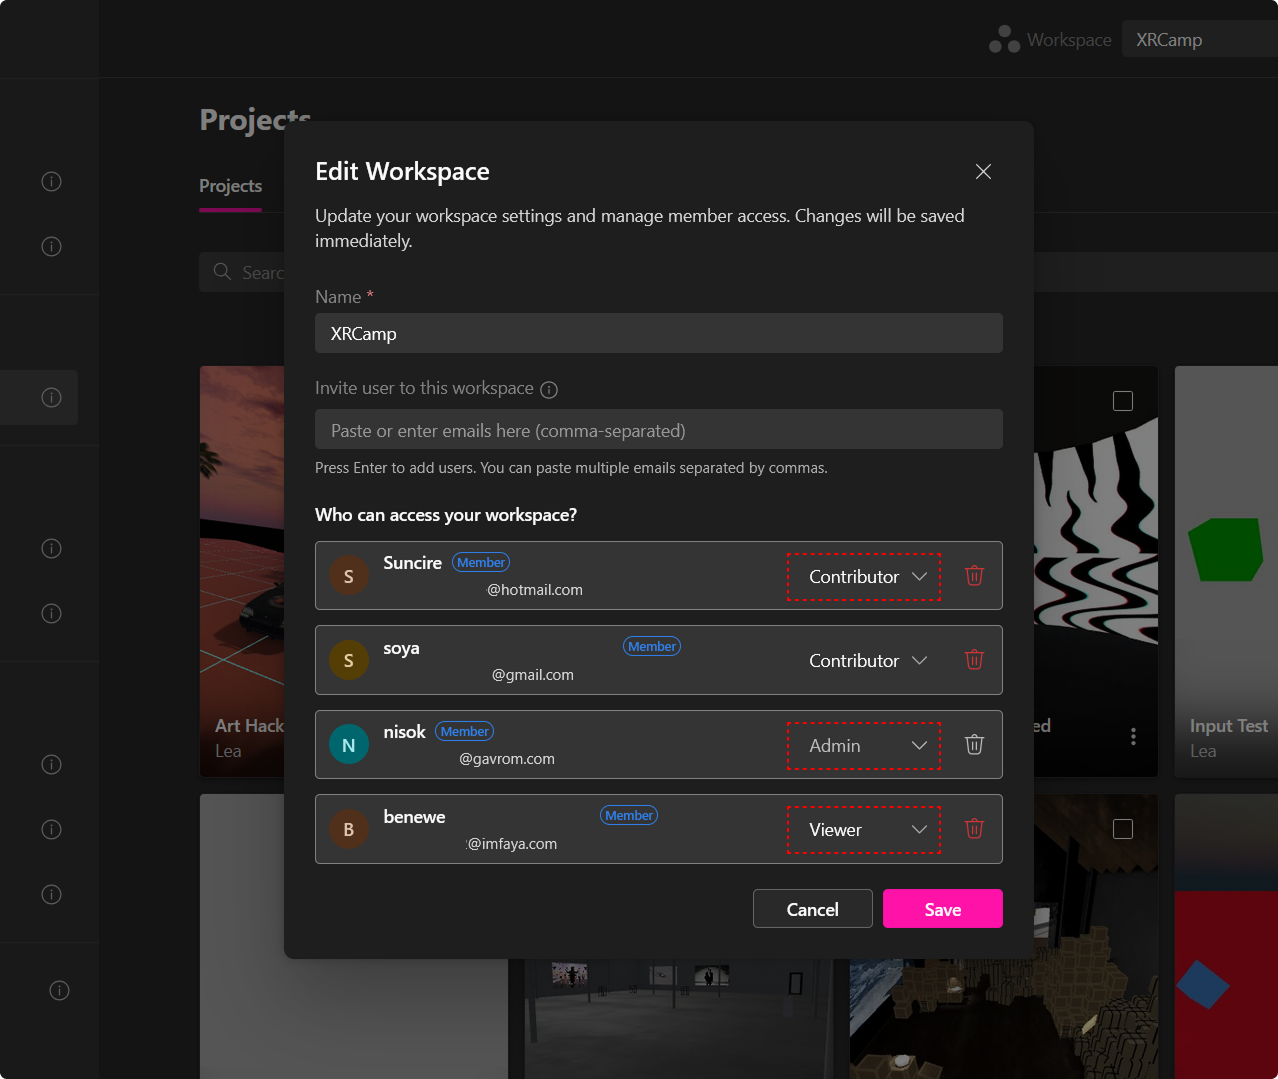
Task: Click the workspace Name input field
Action: coord(658,334)
